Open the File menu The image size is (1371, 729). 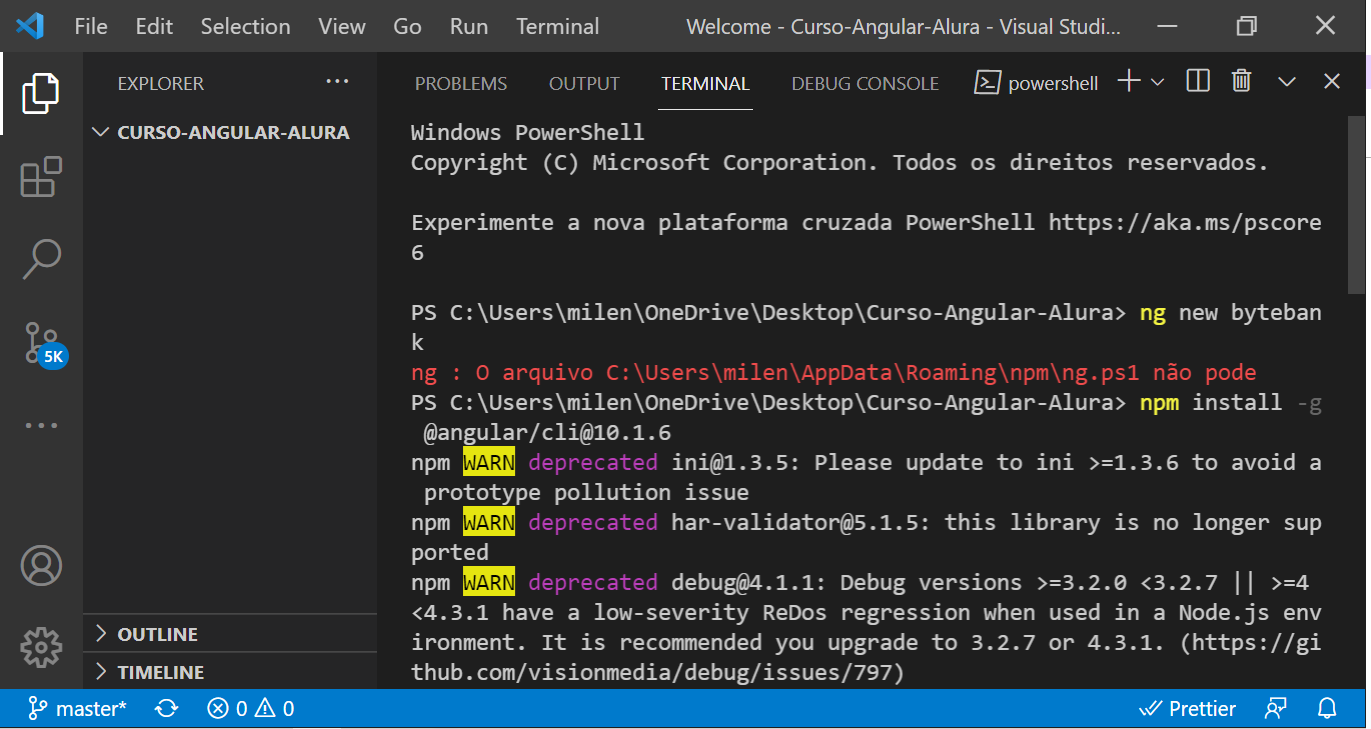(x=91, y=27)
